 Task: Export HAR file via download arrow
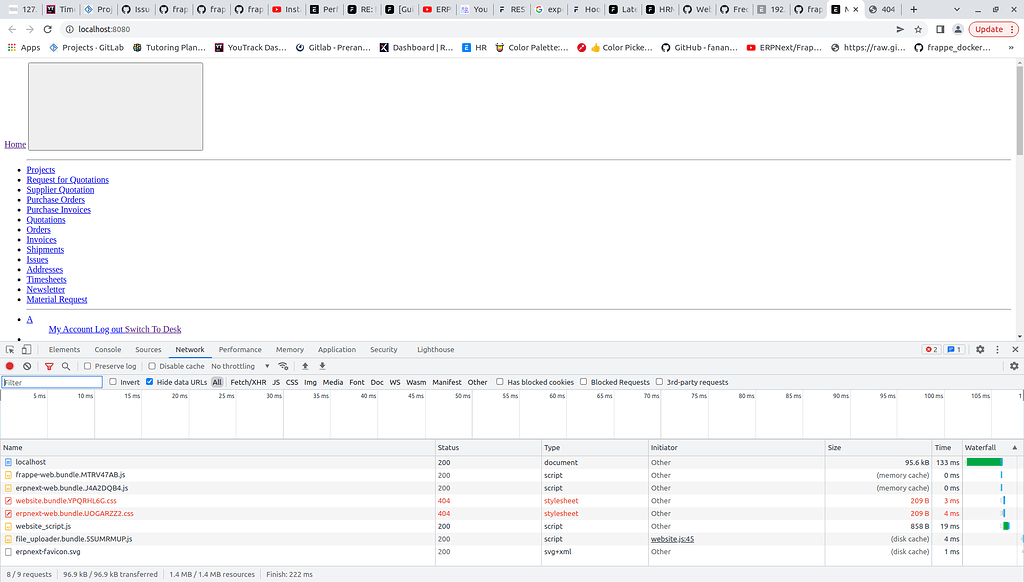322,365
